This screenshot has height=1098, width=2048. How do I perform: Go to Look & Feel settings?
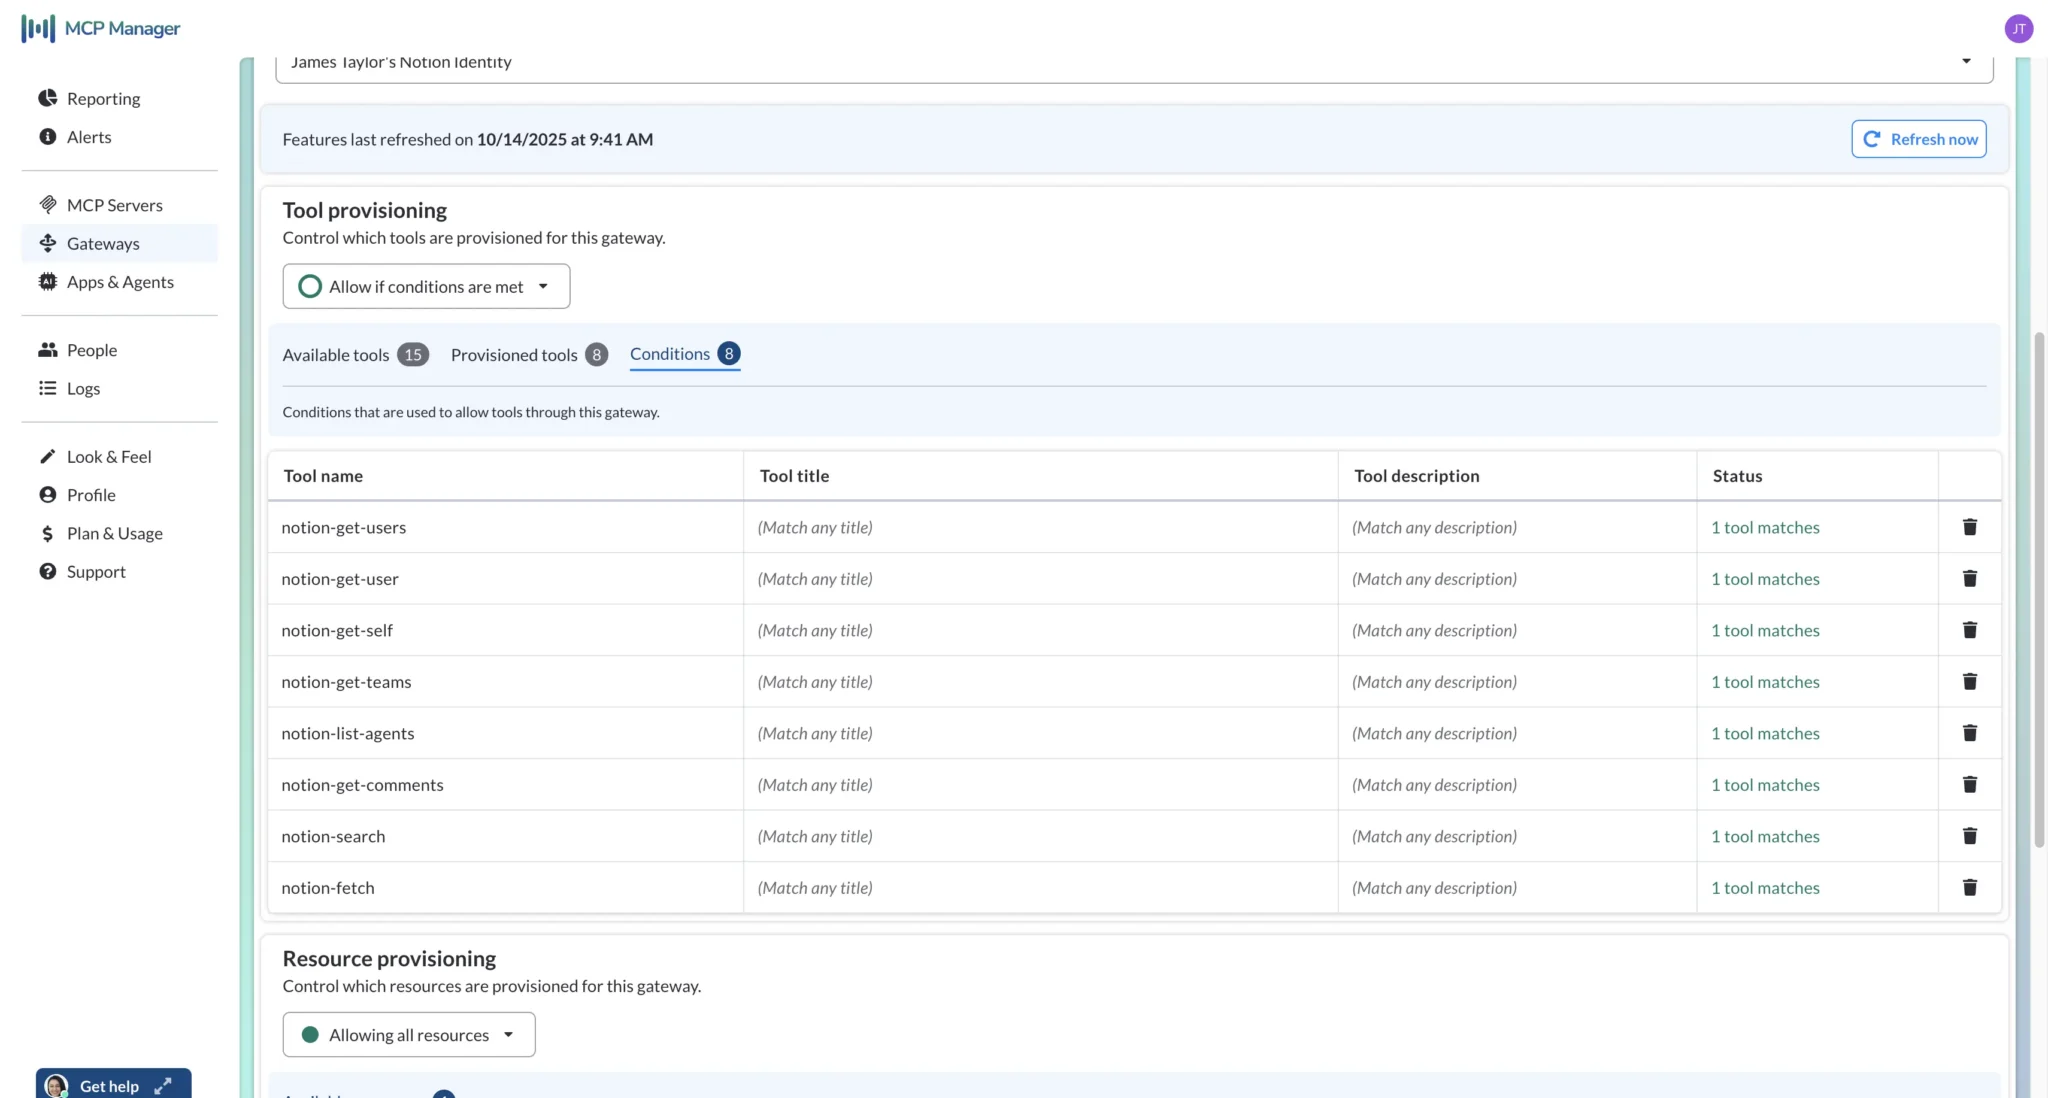point(108,456)
